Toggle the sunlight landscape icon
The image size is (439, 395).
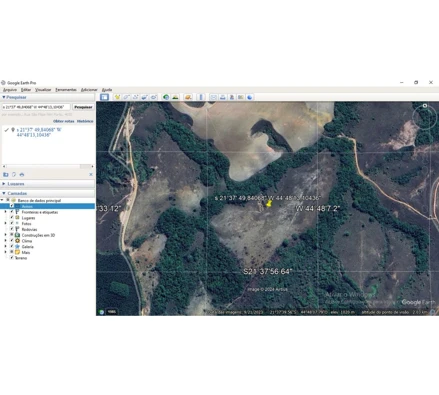[175, 97]
